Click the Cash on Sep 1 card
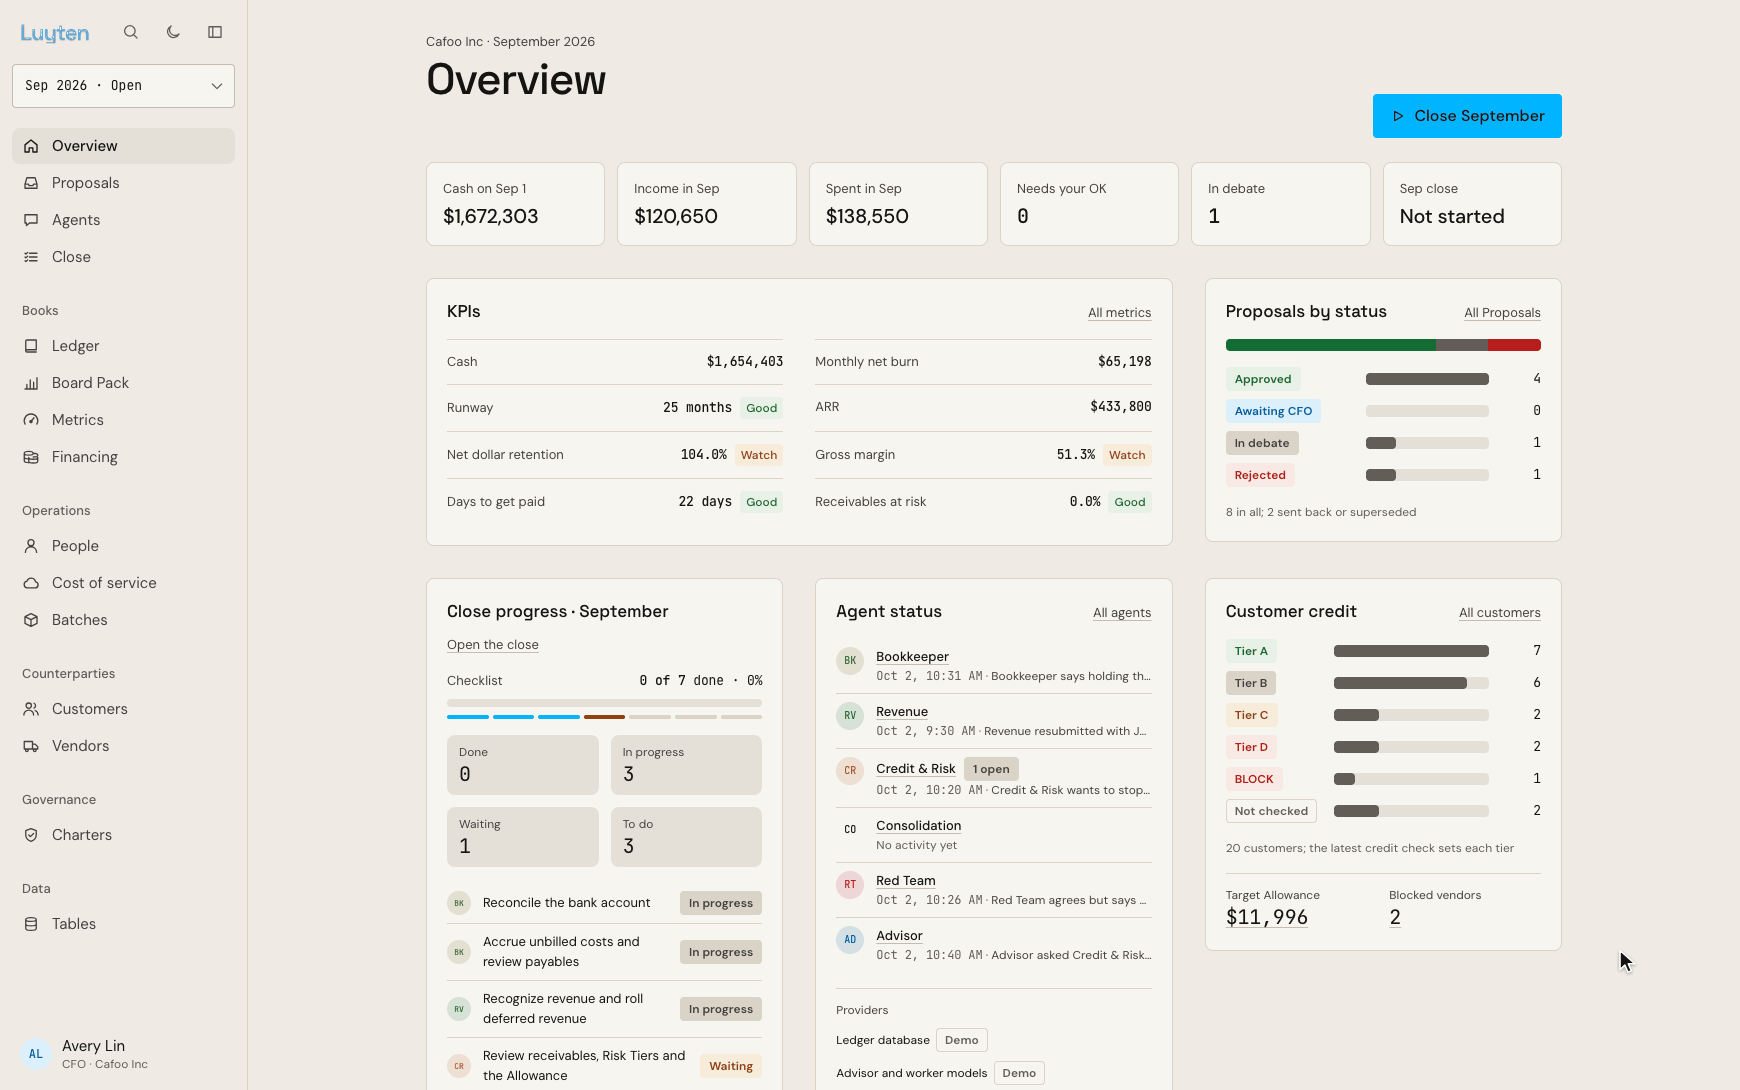1740x1090 pixels. [515, 204]
